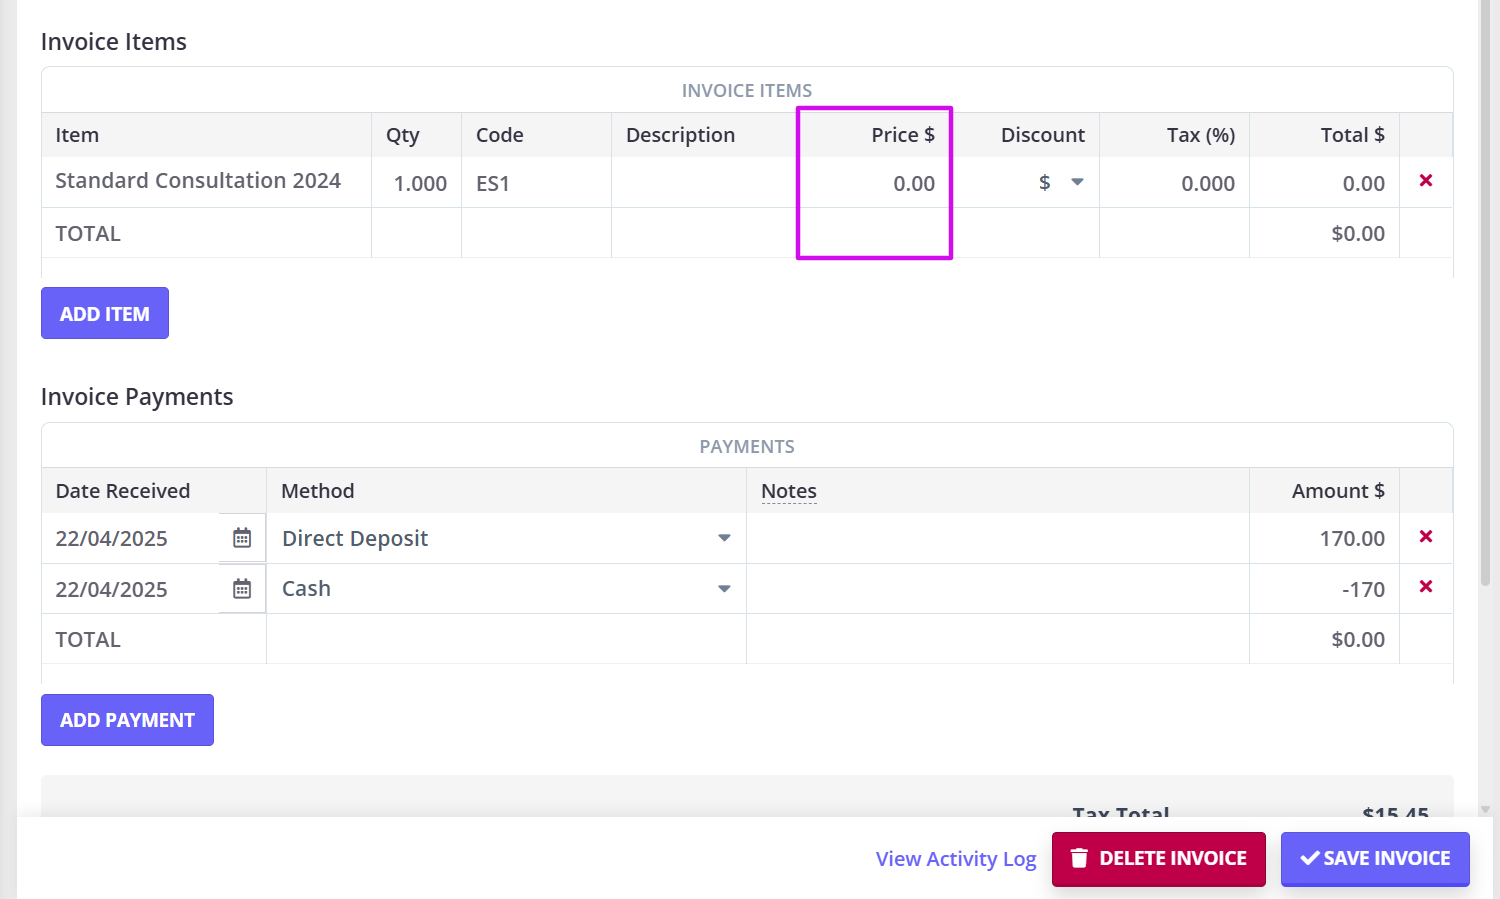Open the View Activity Log
This screenshot has height=899, width=1500.
click(955, 858)
